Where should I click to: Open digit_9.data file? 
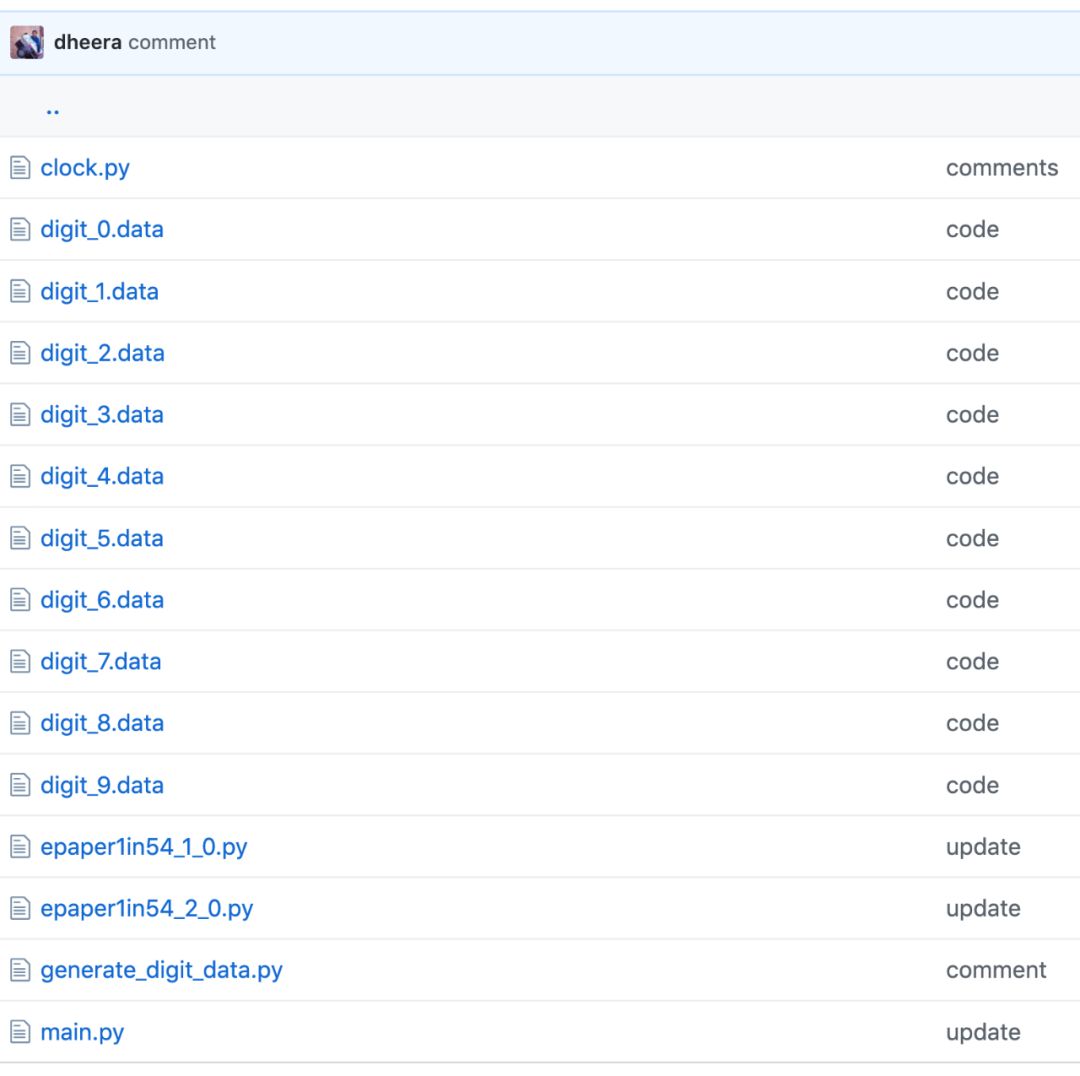pos(102,785)
